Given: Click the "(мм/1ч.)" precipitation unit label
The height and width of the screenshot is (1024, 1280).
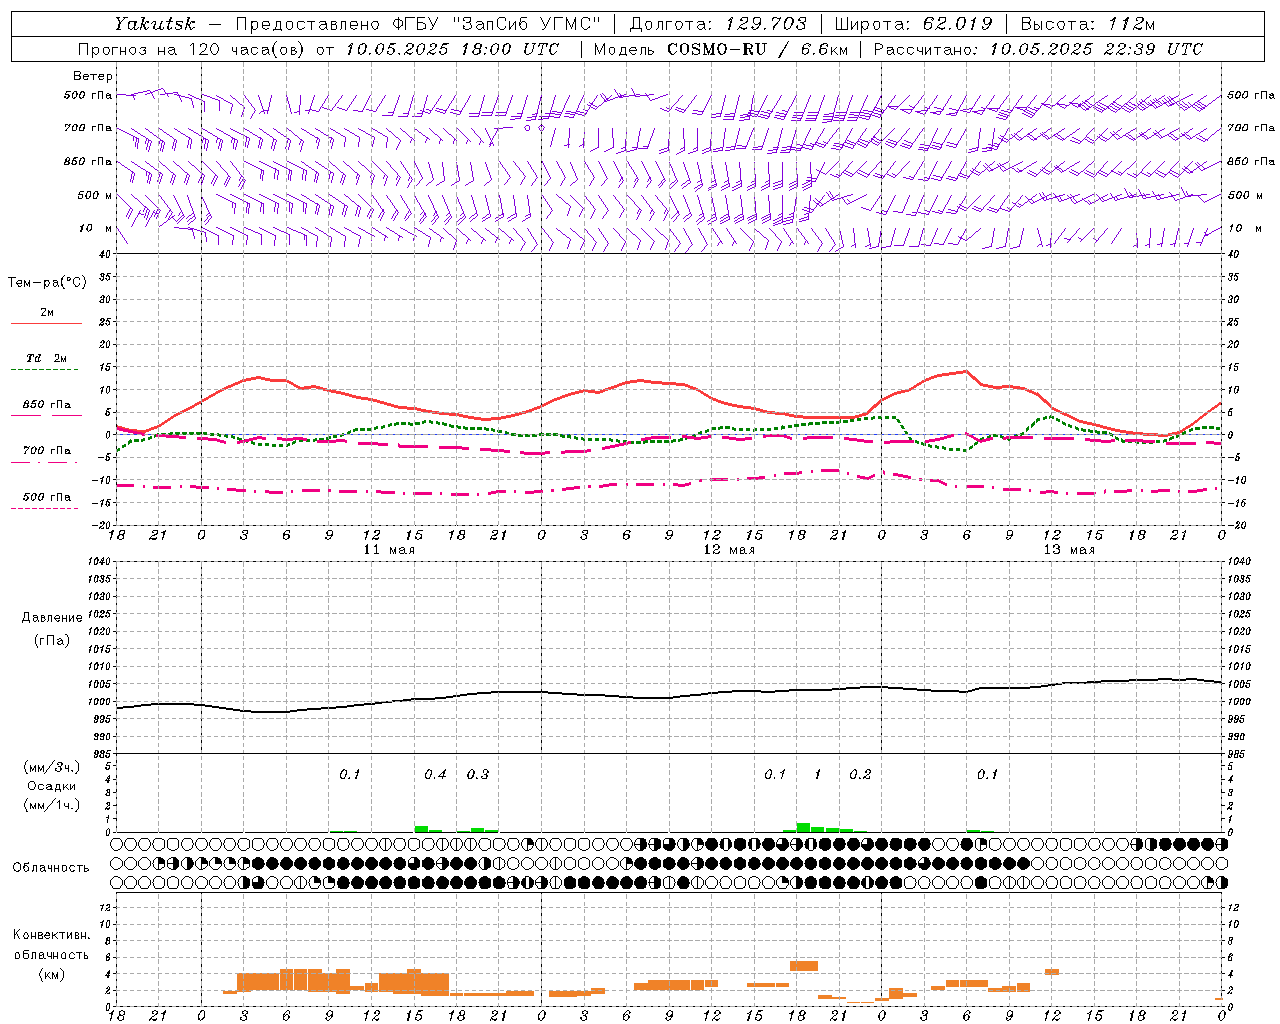Looking at the screenshot, I should [51, 805].
